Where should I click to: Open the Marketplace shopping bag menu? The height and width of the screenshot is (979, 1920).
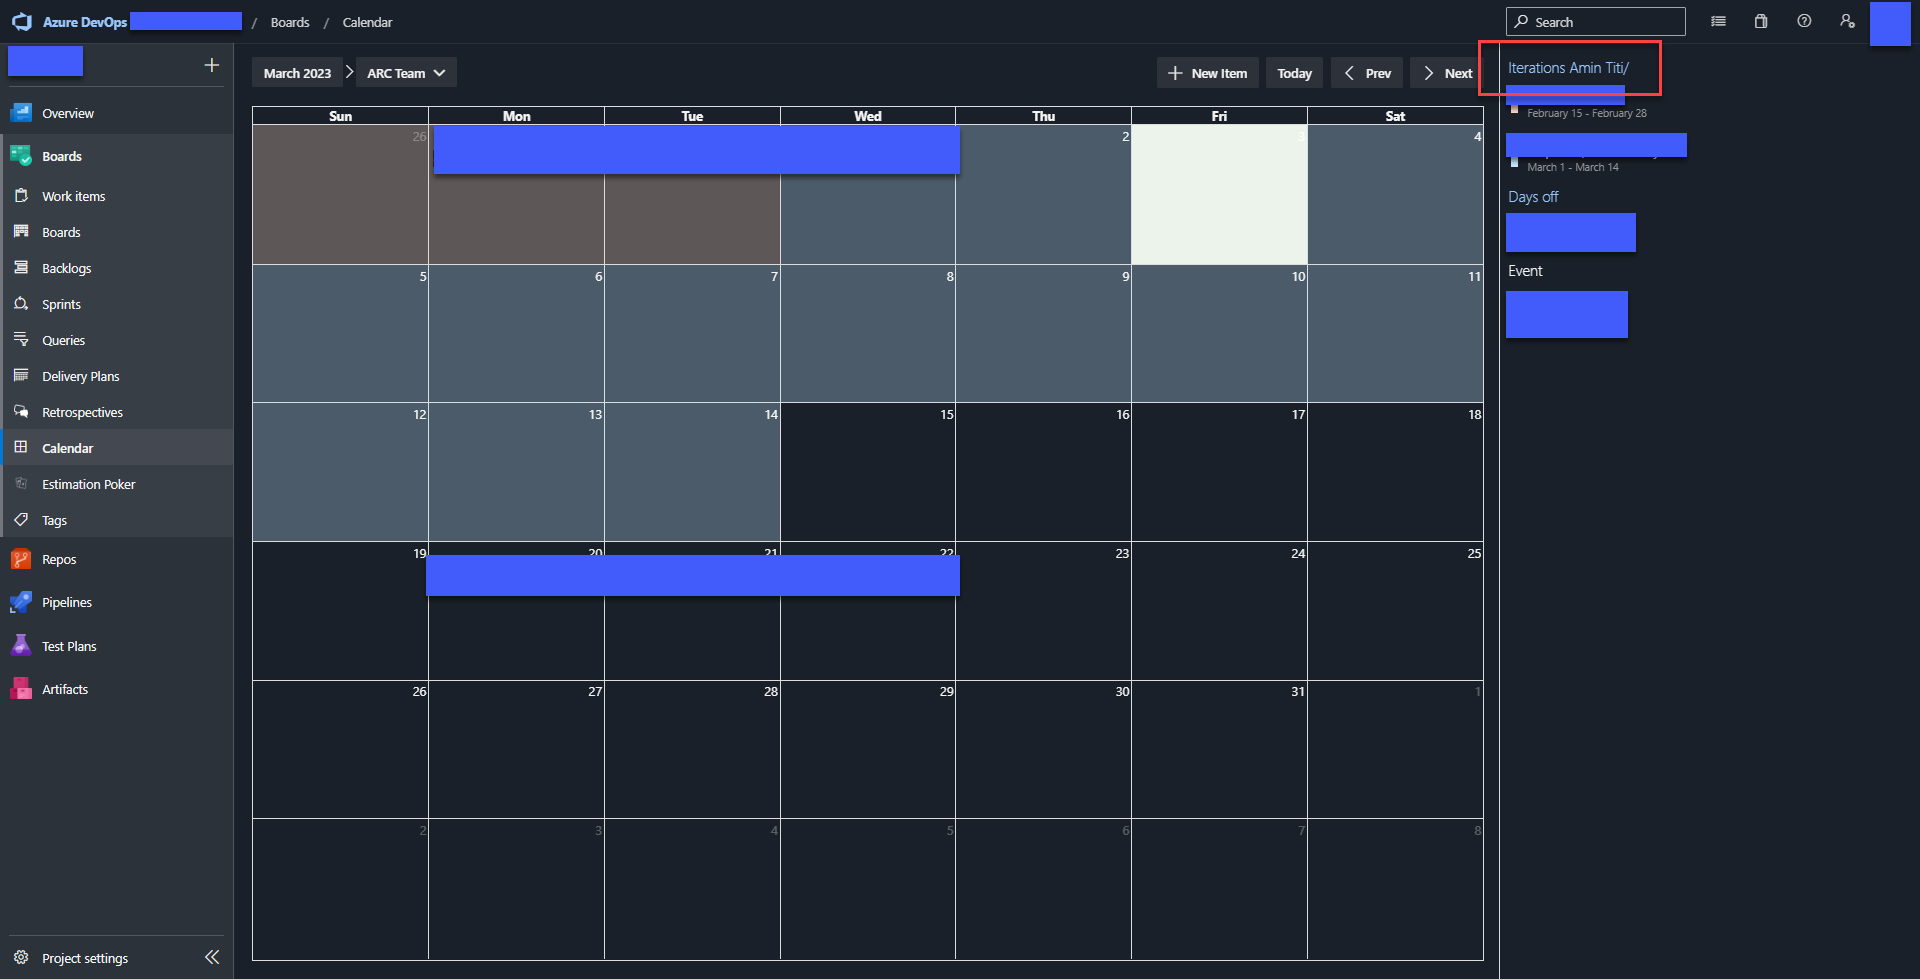click(1761, 21)
